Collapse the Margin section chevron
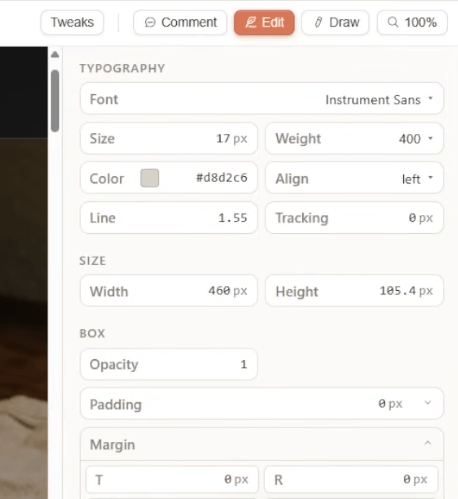This screenshot has width=458, height=499. (x=428, y=443)
